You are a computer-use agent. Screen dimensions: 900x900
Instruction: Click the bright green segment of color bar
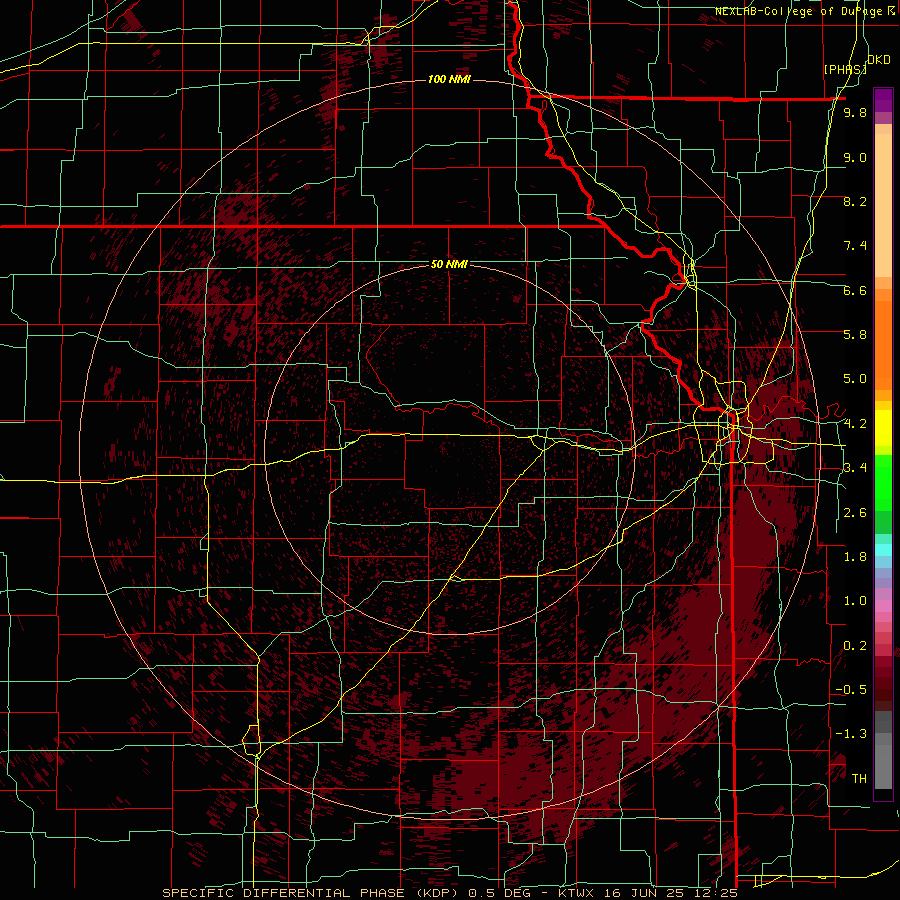[883, 482]
